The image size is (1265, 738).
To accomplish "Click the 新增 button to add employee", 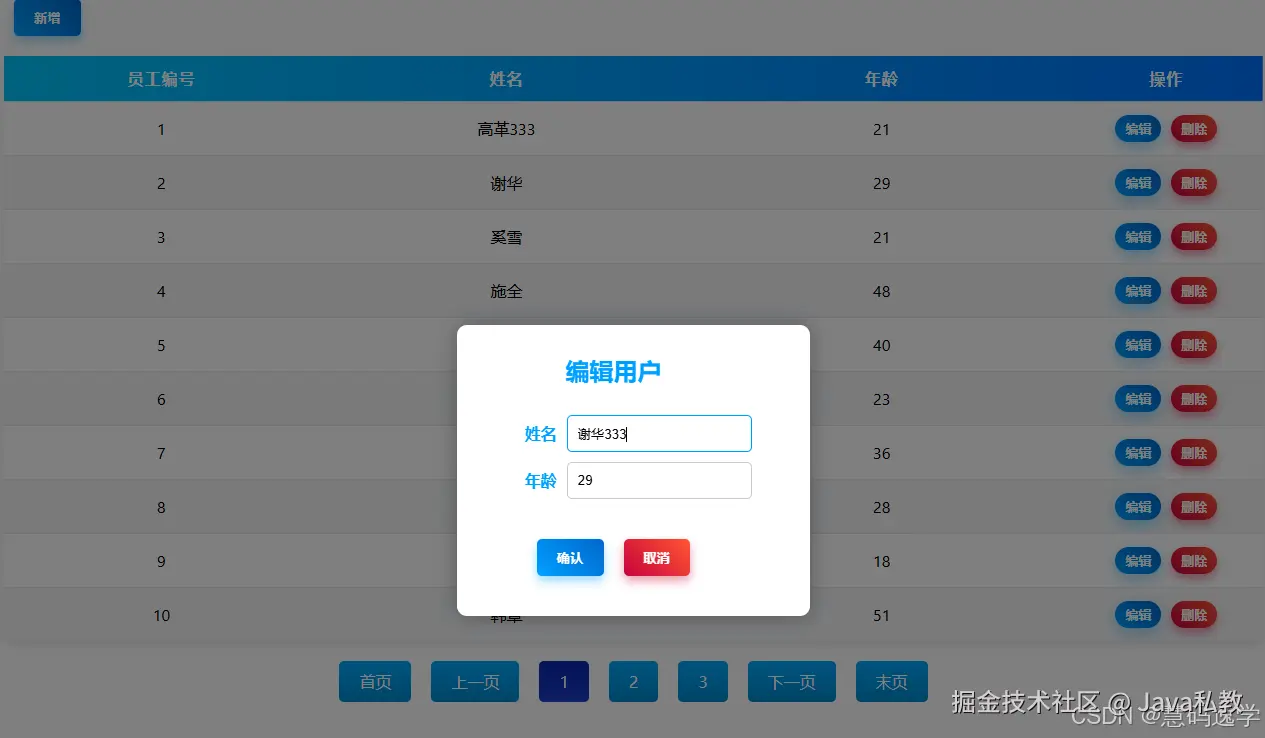I will [x=47, y=18].
